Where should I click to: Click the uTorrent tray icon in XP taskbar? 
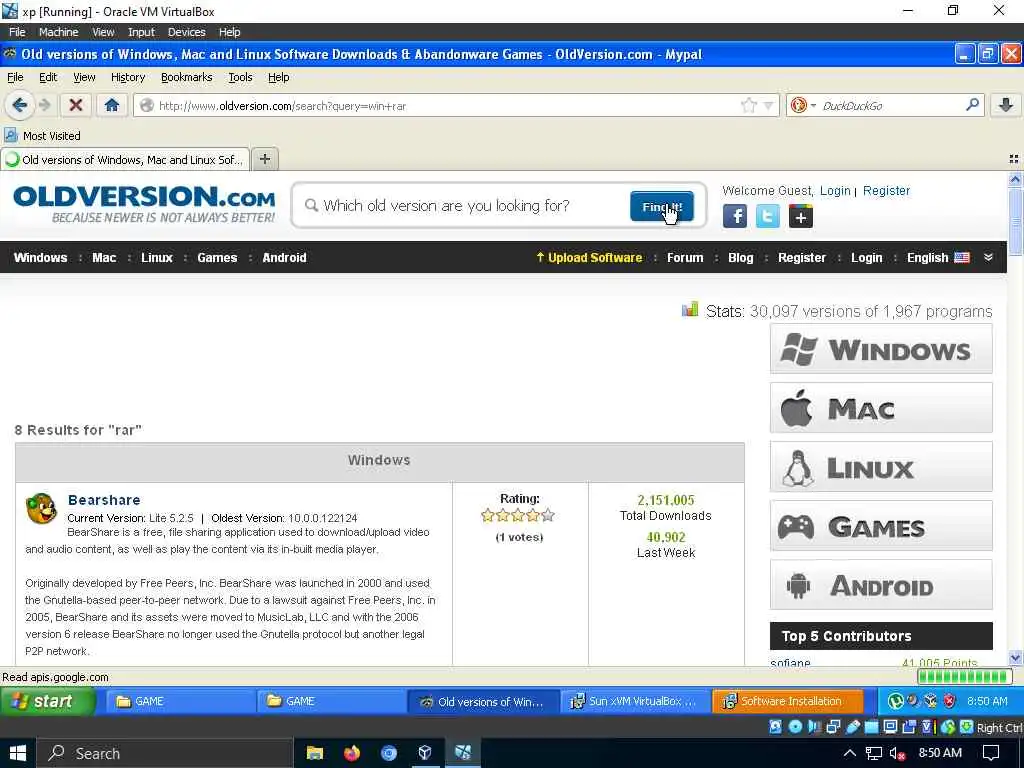(x=895, y=701)
